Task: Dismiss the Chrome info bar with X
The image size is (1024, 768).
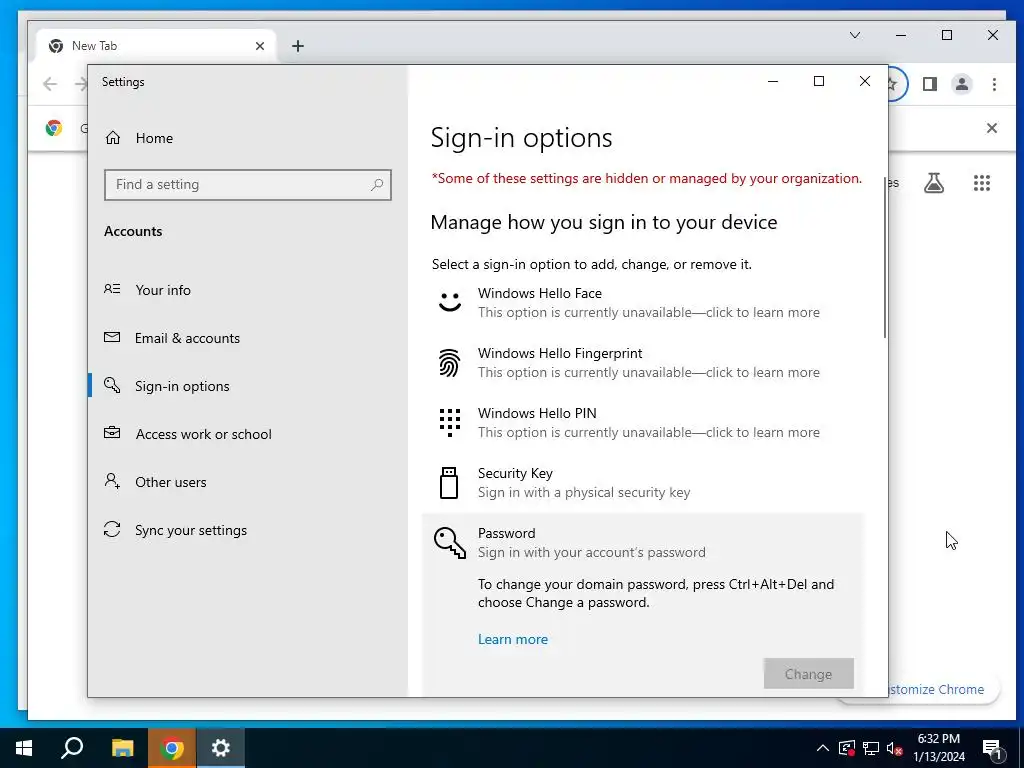Action: (x=991, y=128)
